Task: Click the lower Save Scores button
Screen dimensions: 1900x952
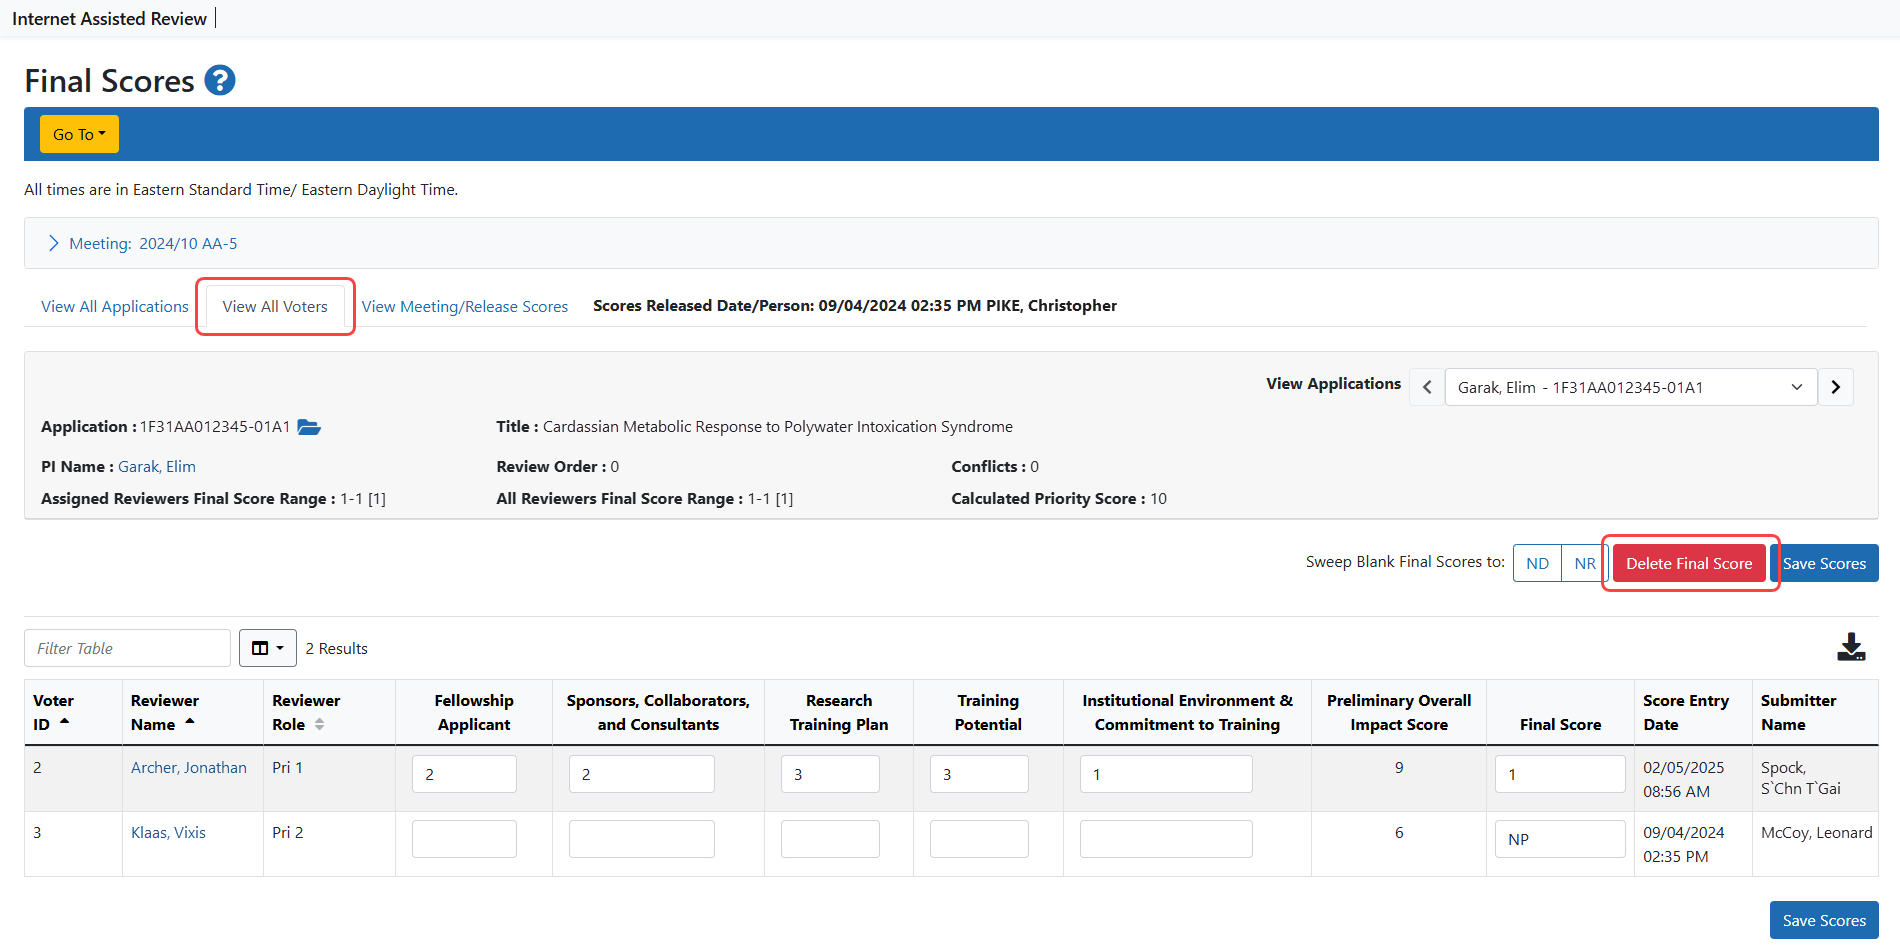Action: click(1824, 920)
